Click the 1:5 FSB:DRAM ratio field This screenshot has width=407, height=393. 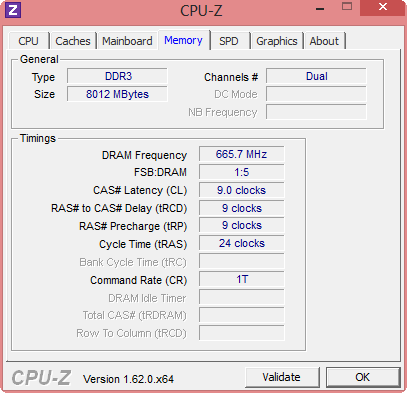click(242, 172)
